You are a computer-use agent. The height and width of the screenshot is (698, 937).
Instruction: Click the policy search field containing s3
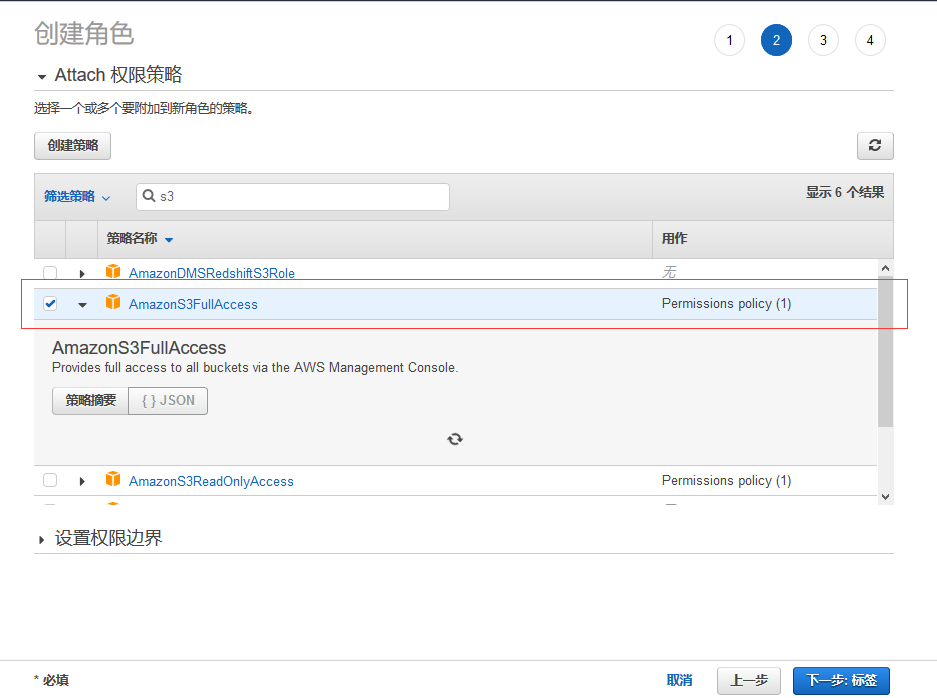click(293, 197)
